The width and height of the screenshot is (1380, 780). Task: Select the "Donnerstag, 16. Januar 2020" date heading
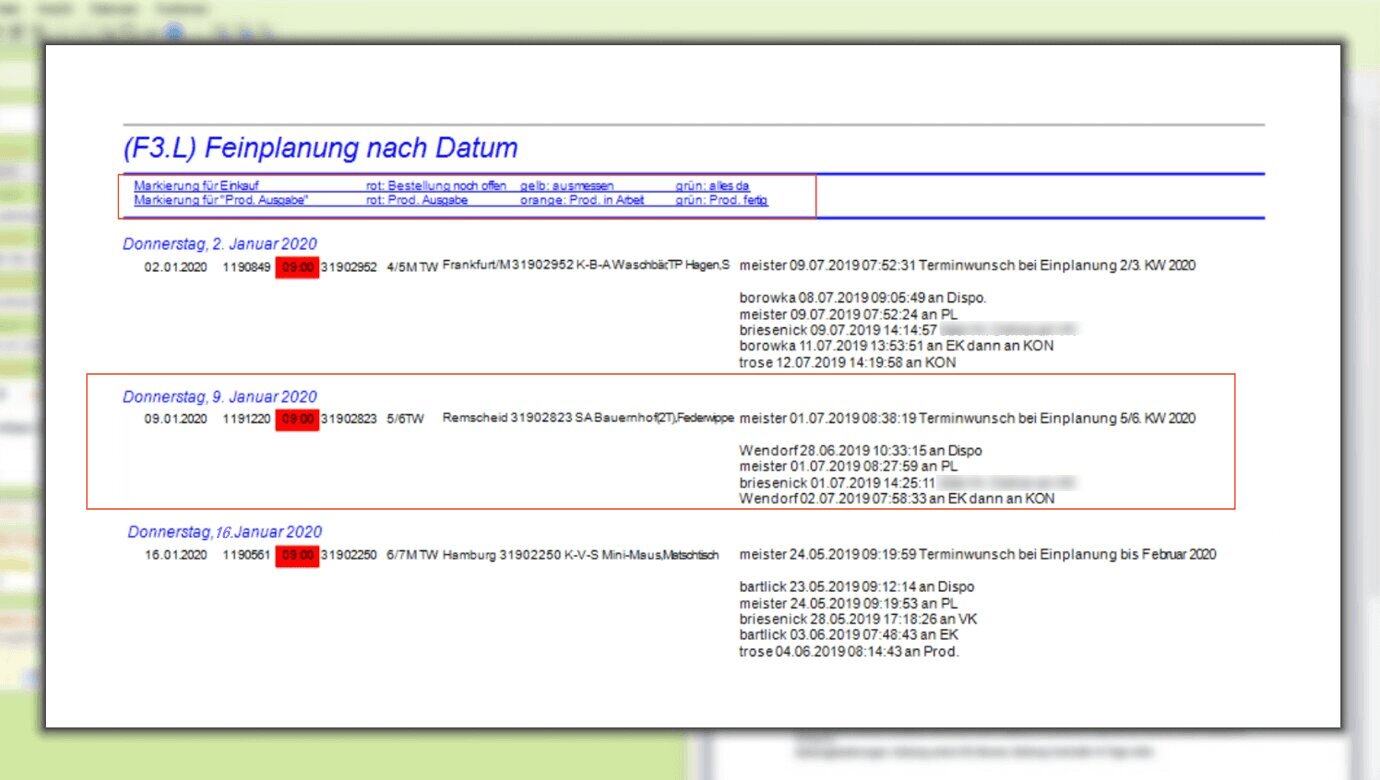pos(225,532)
